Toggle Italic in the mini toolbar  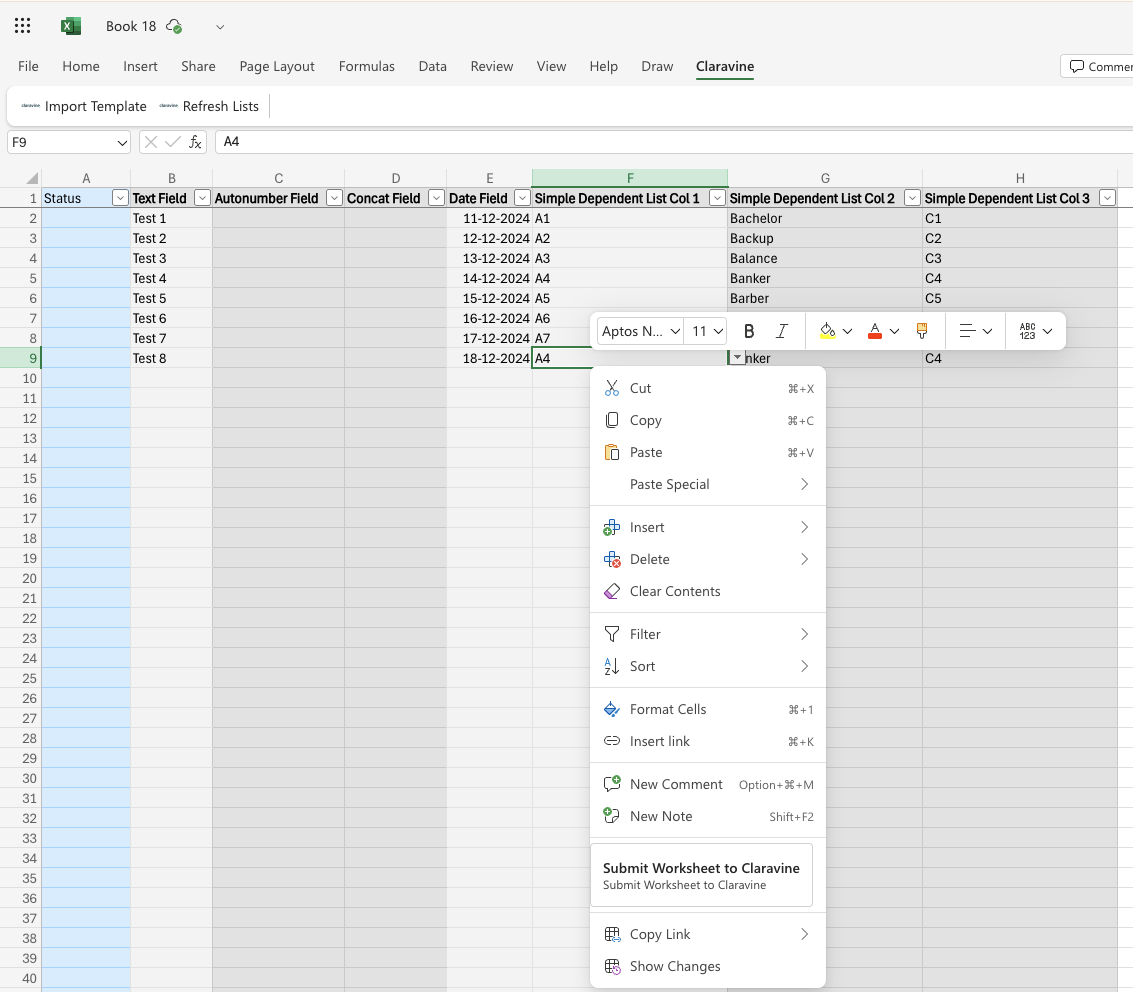coord(781,331)
